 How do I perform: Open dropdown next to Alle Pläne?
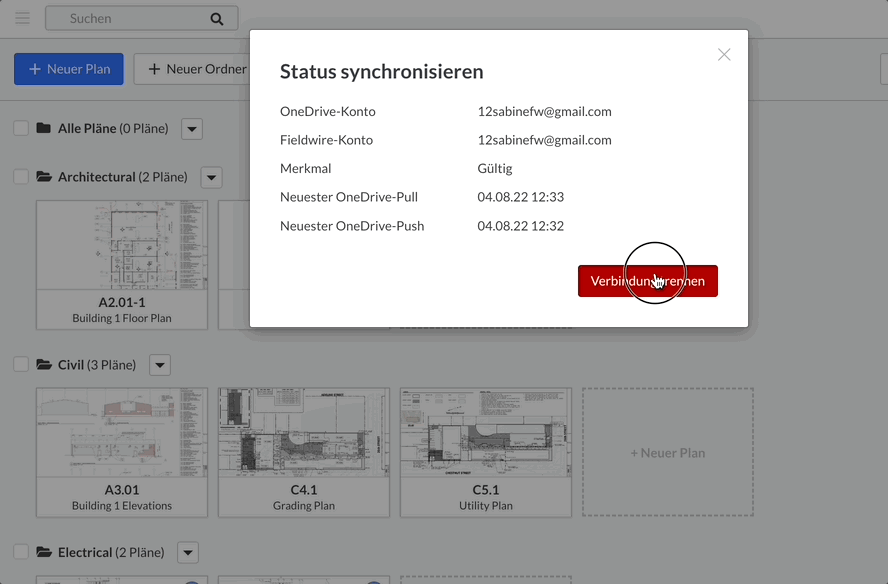pyautogui.click(x=192, y=129)
